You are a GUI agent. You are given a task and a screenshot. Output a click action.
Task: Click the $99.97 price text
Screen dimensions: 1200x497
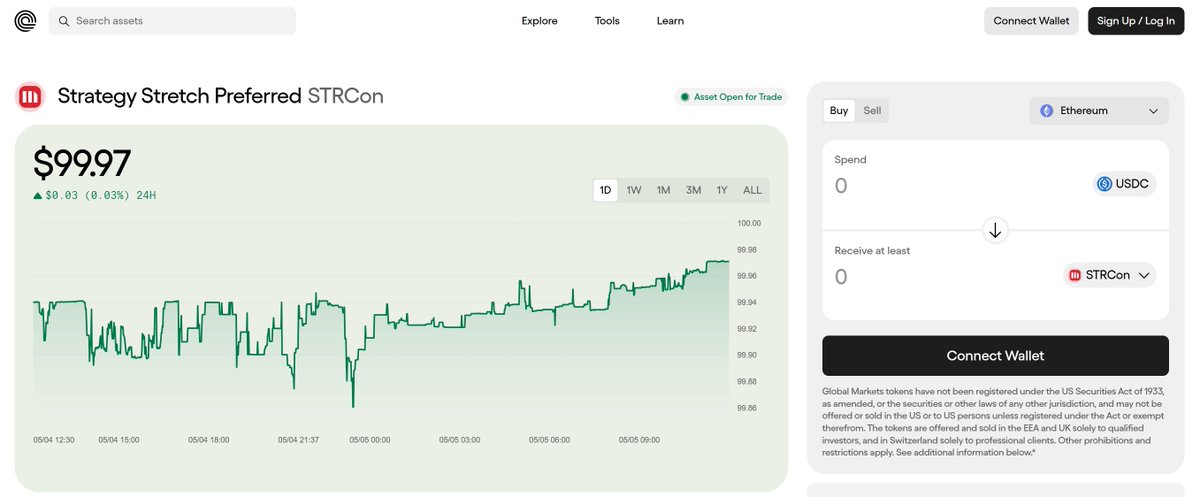click(82, 164)
